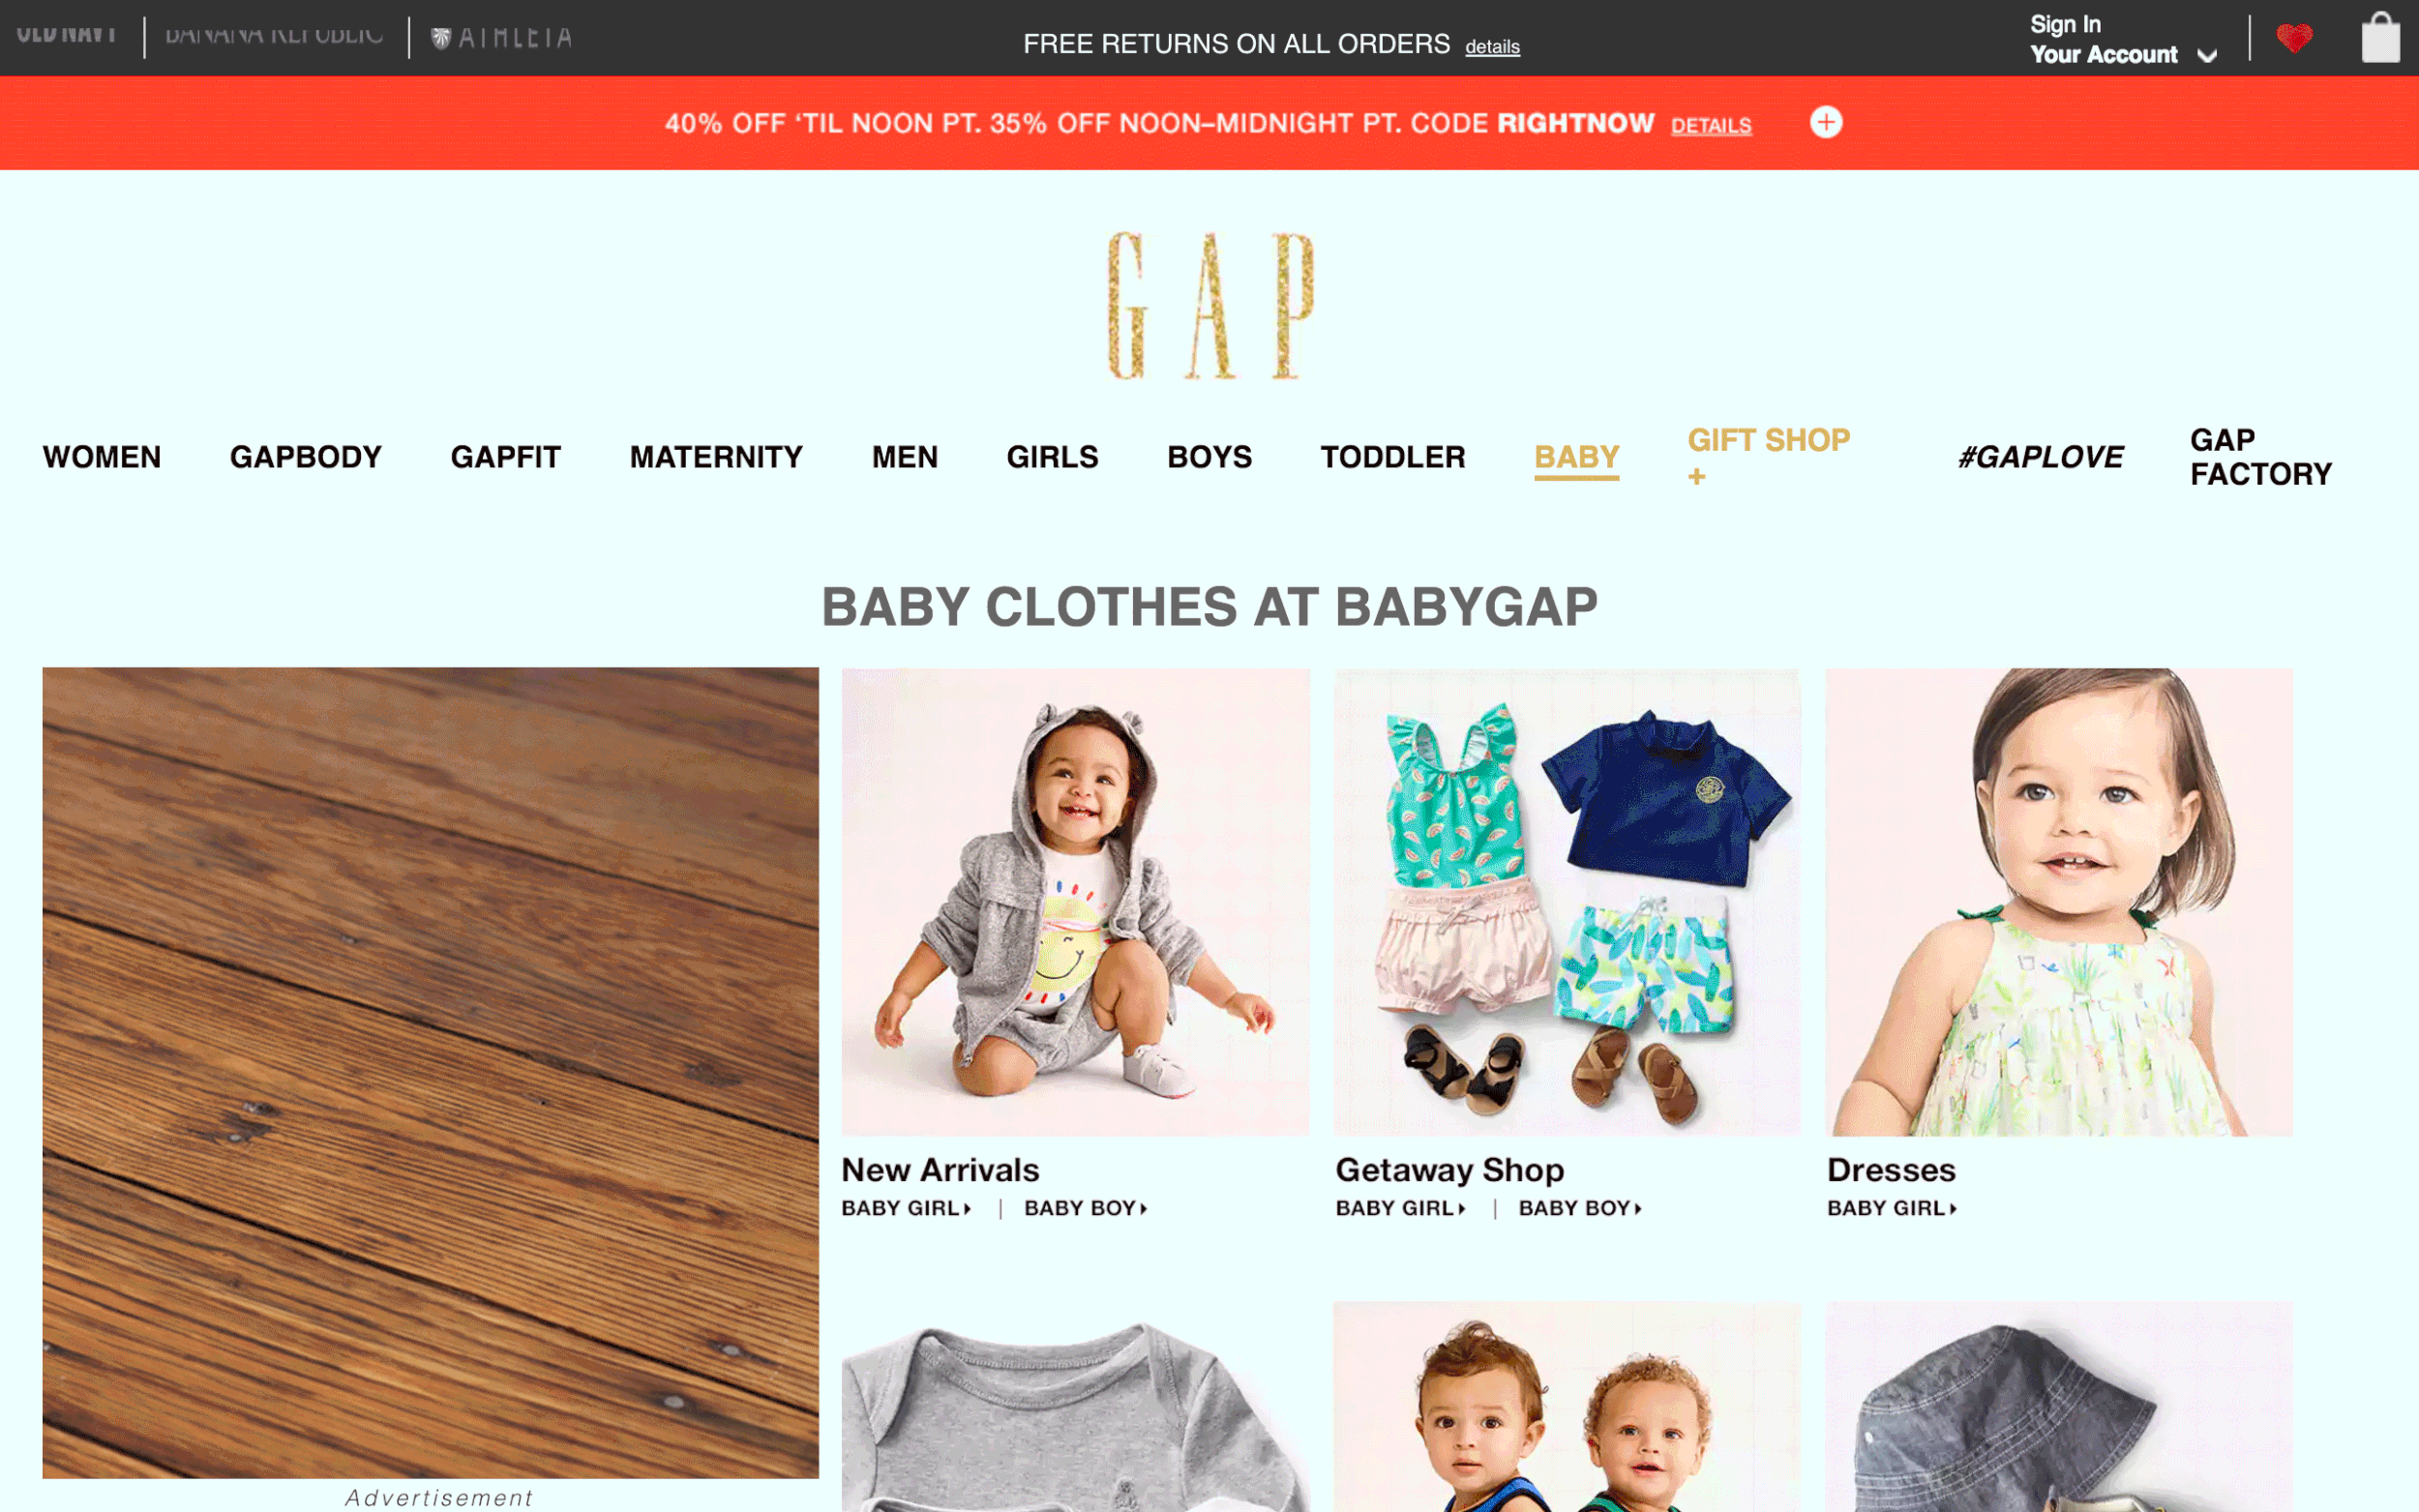
Task: Open the WOMEN menu item
Action: point(102,457)
